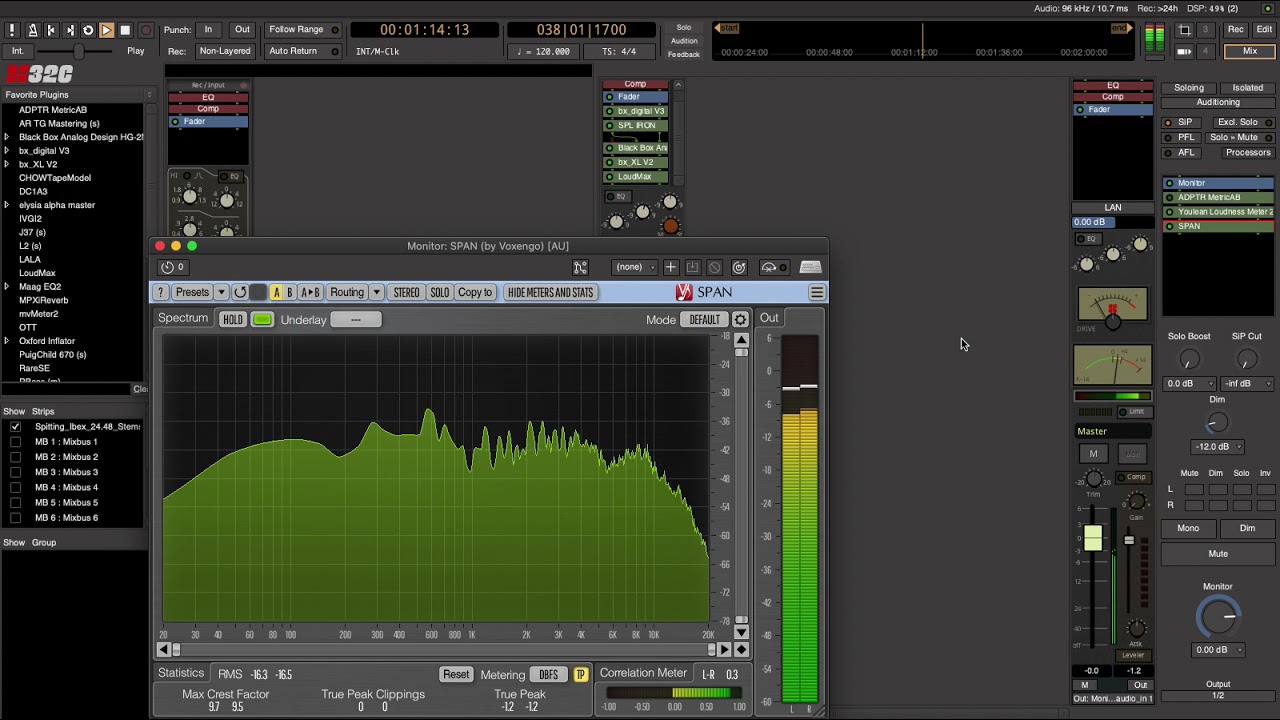Click the follow playhead icon below crop
This screenshot has height=720, width=1280.
[x=1184, y=51]
